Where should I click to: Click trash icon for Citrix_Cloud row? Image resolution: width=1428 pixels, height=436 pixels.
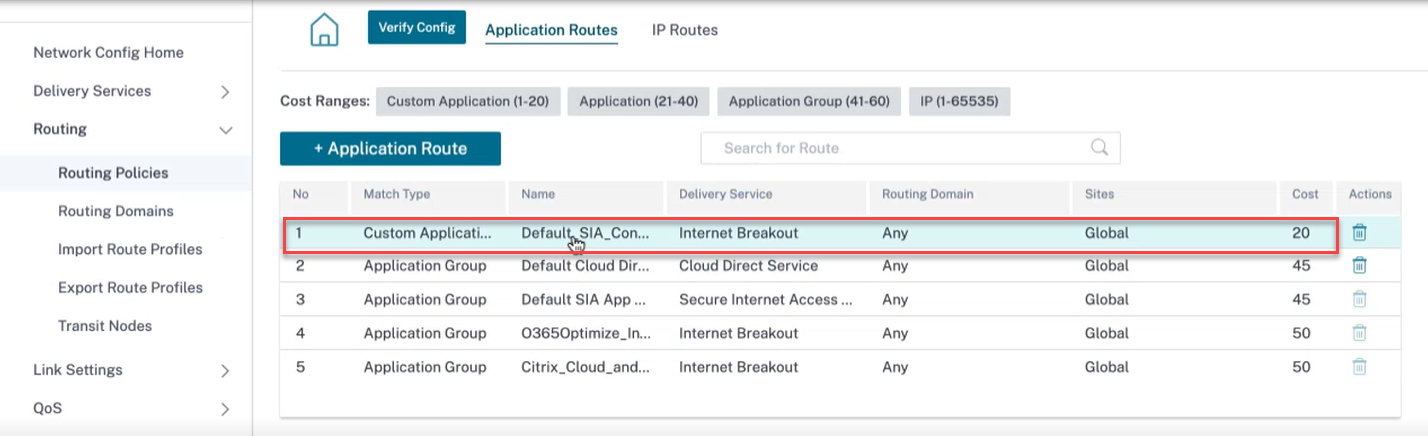(x=1359, y=367)
